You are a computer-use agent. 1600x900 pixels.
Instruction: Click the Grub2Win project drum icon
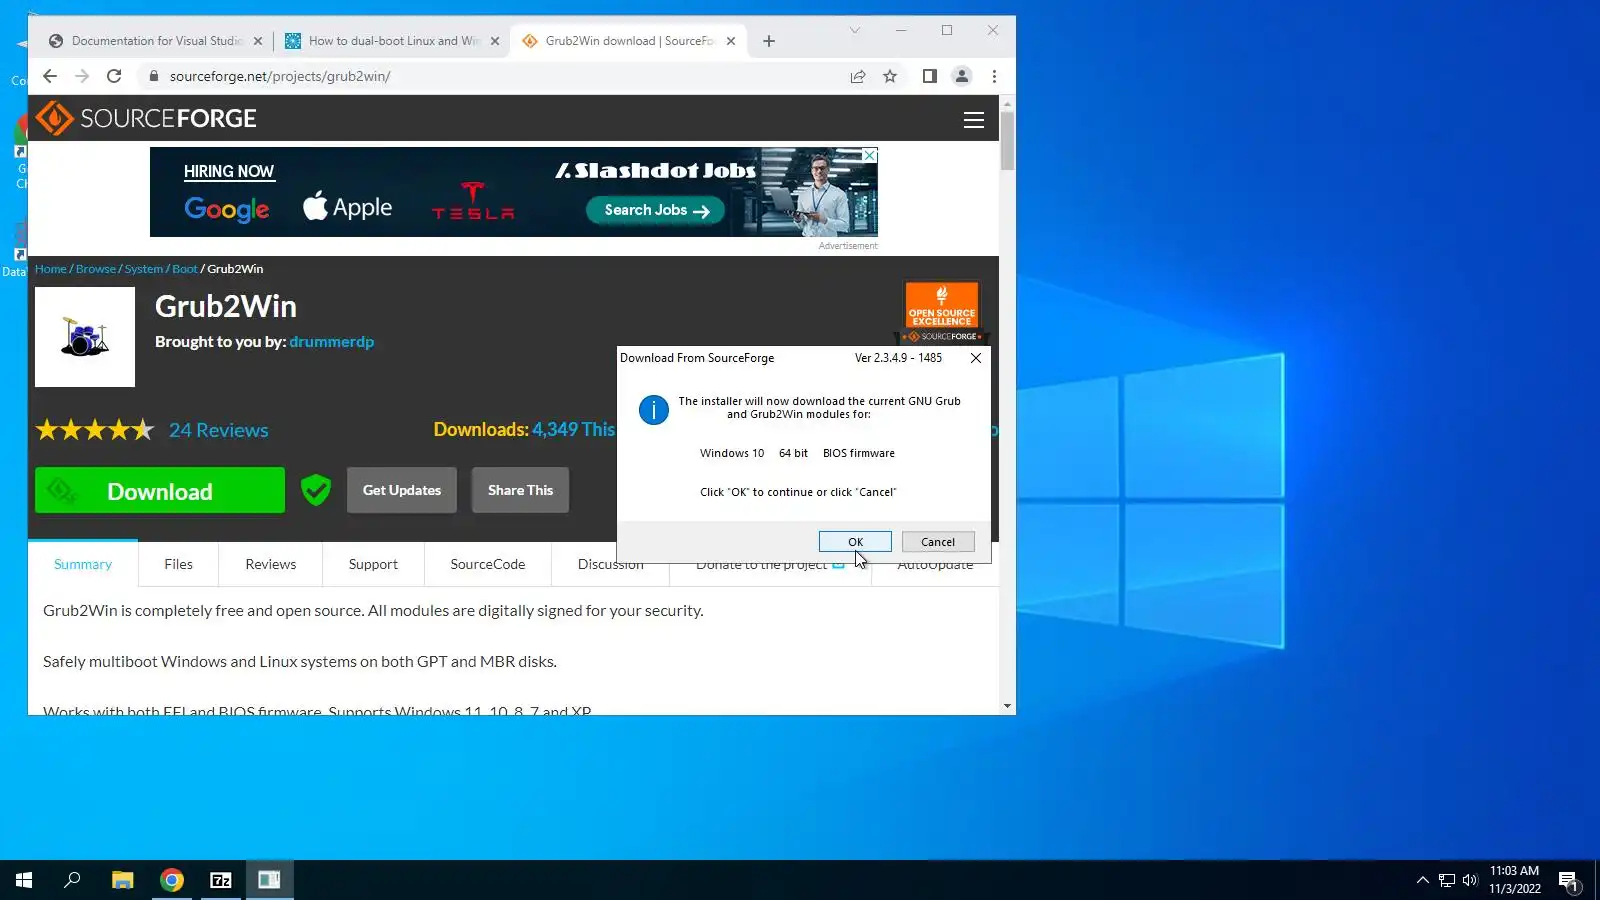(85, 337)
